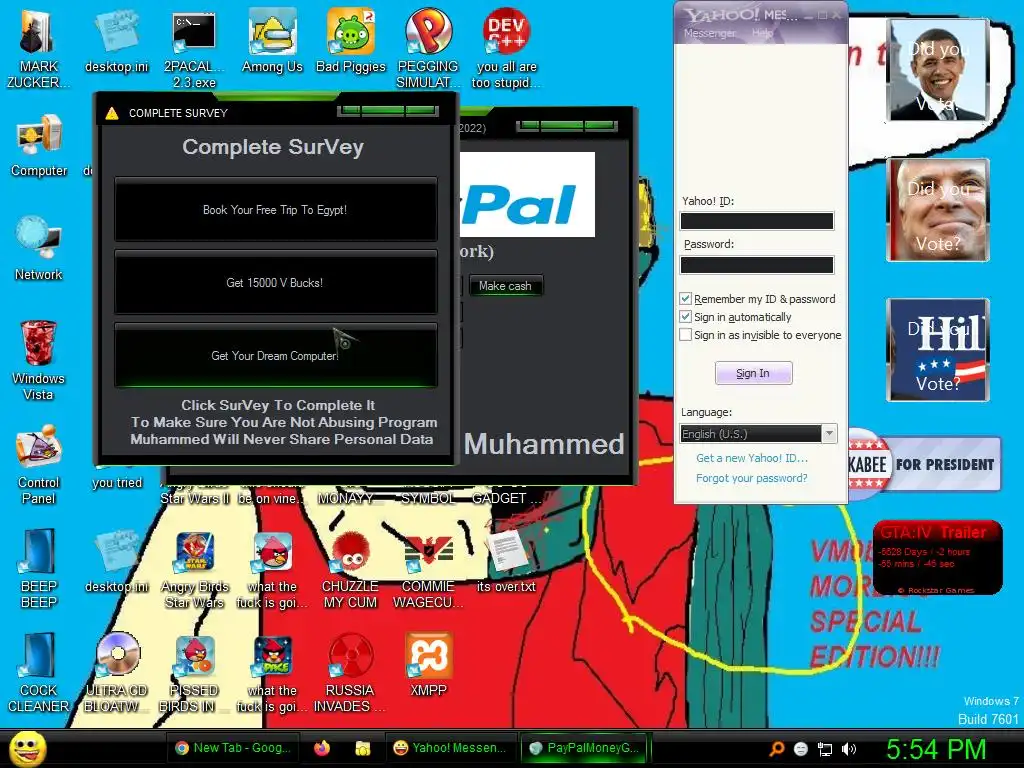Screen dimensions: 1024x768
Task: Launch the XMPP orange icon
Action: pos(428,665)
